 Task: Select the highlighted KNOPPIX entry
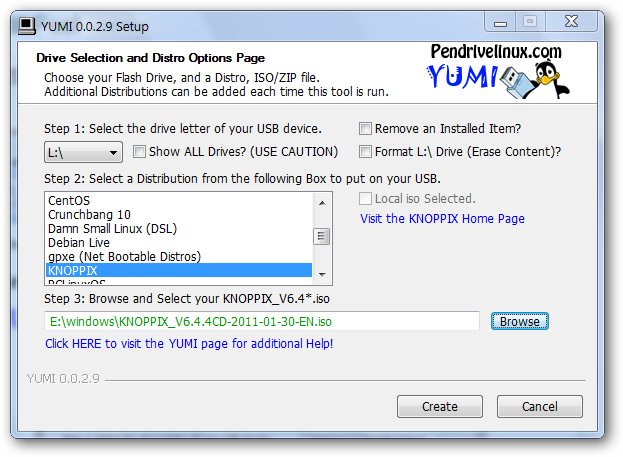(x=179, y=270)
